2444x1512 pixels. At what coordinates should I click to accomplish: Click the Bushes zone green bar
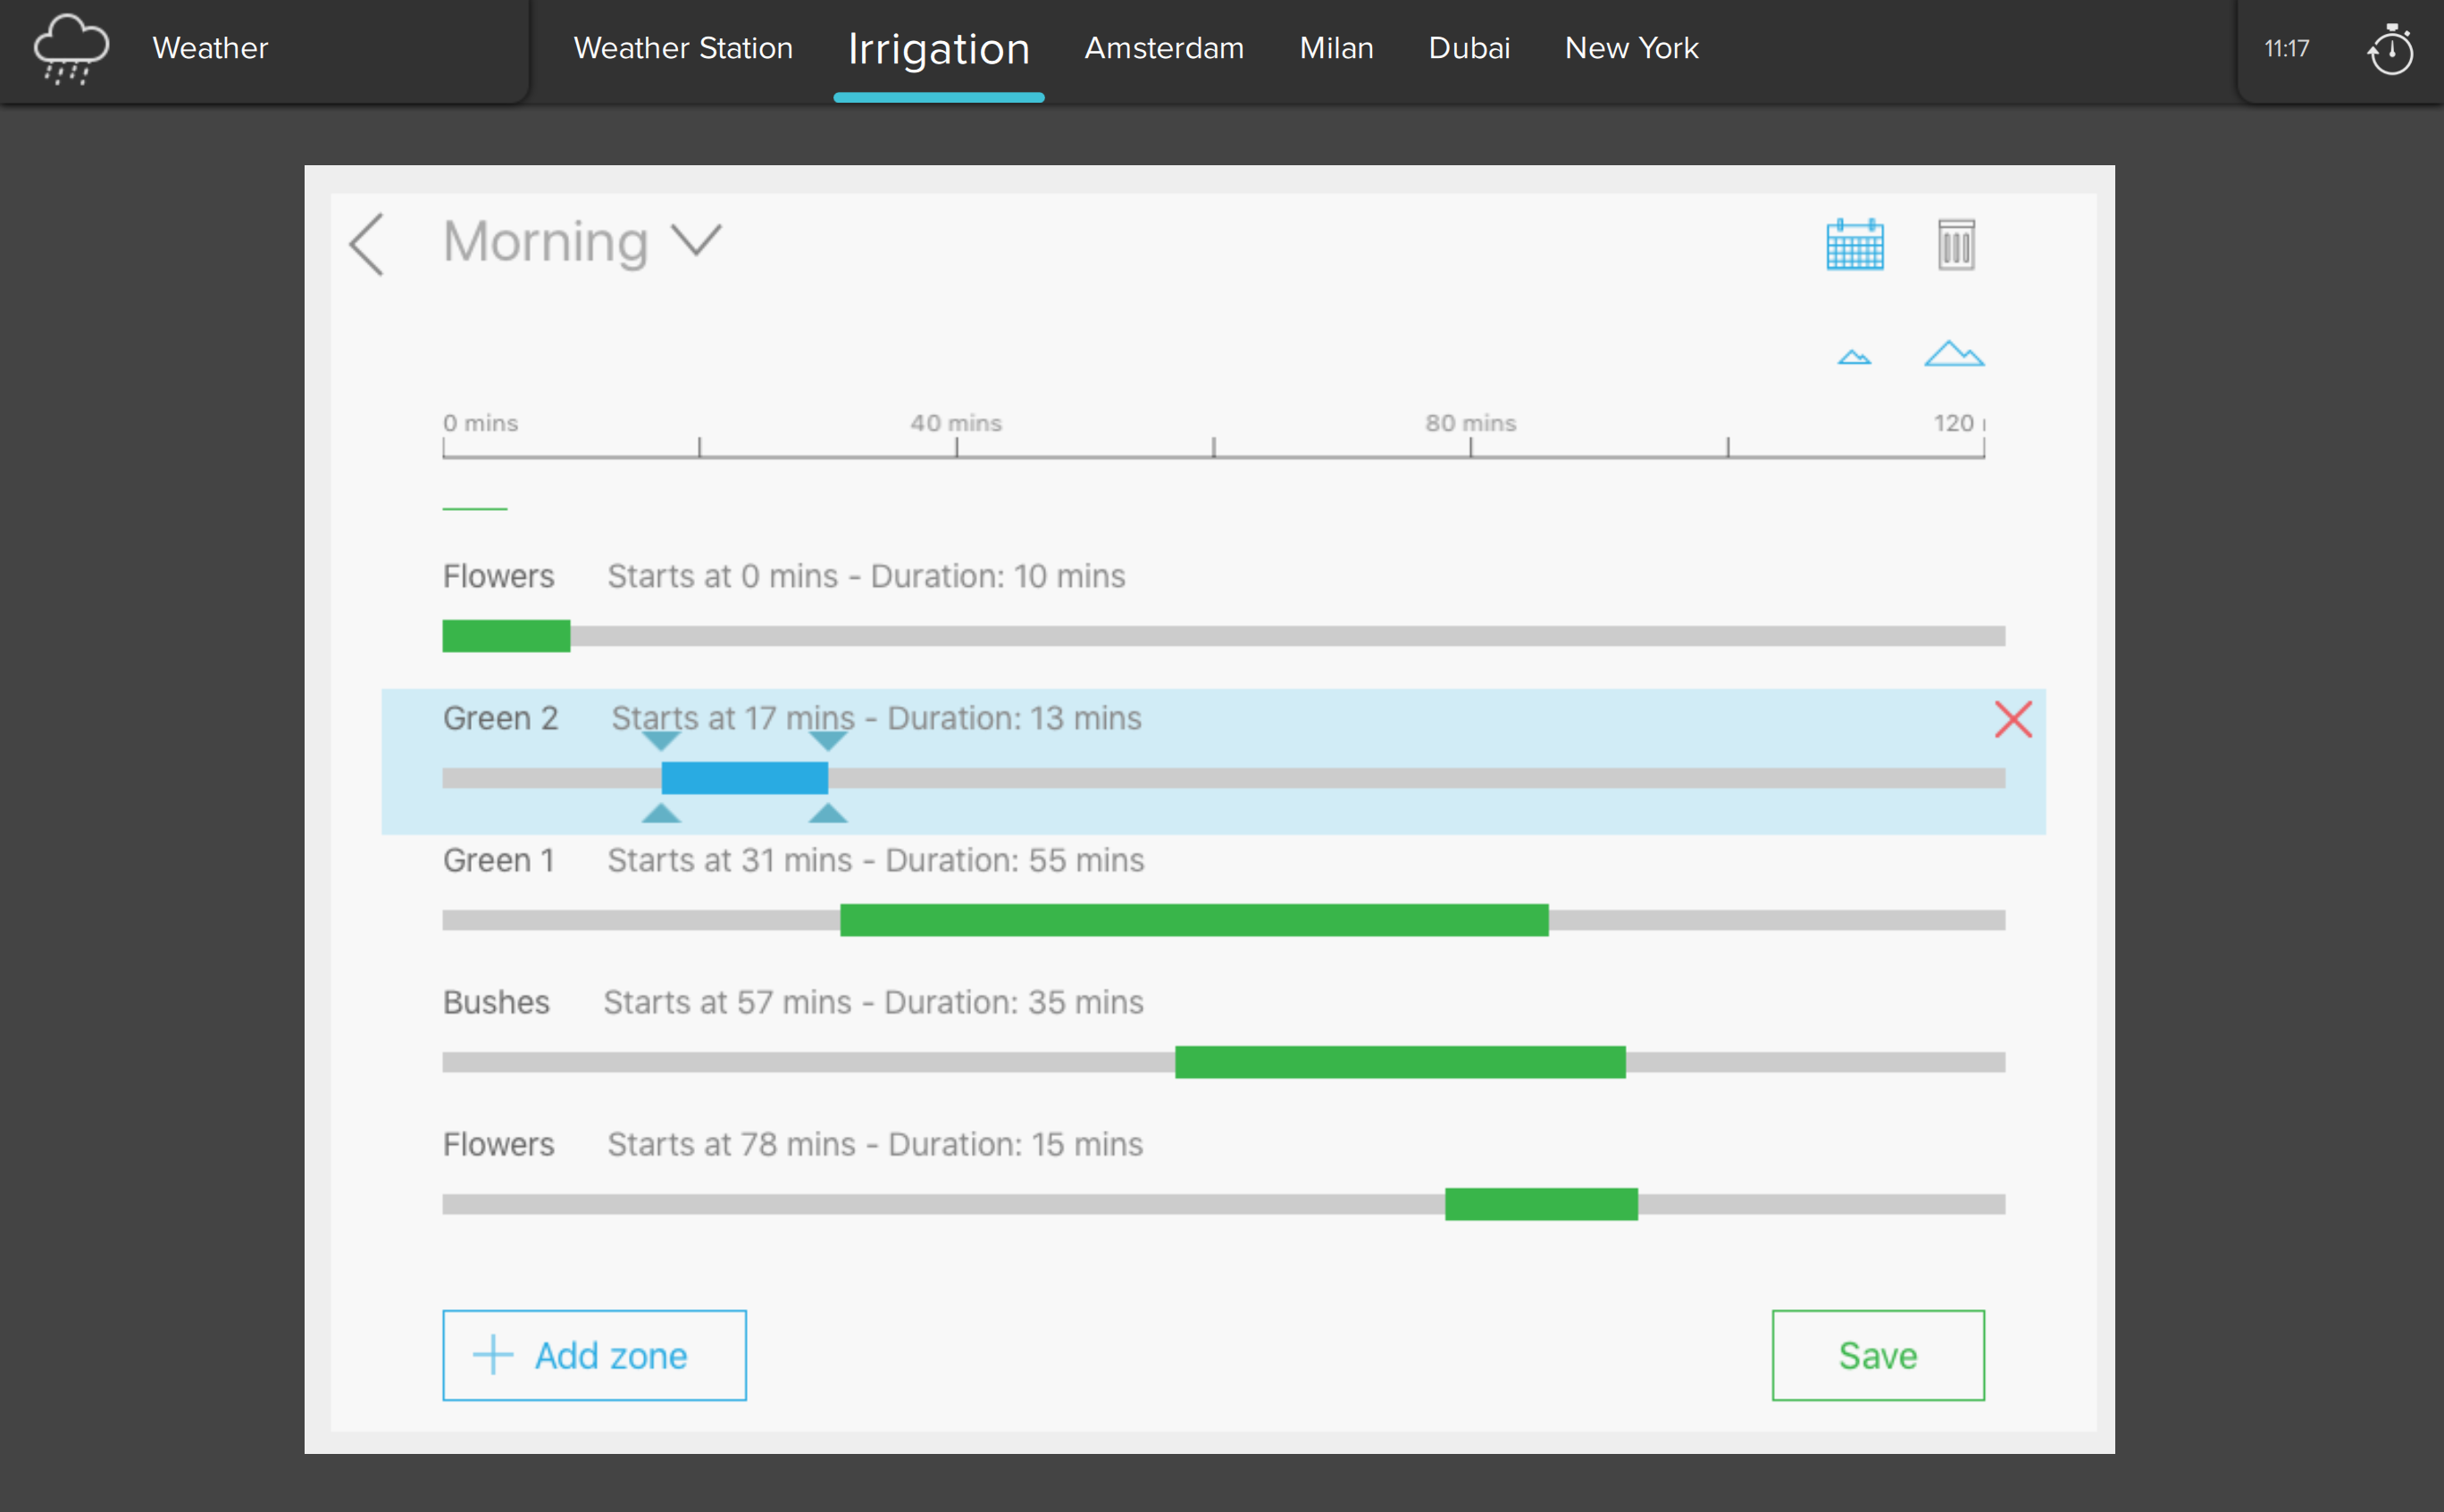1400,1062
